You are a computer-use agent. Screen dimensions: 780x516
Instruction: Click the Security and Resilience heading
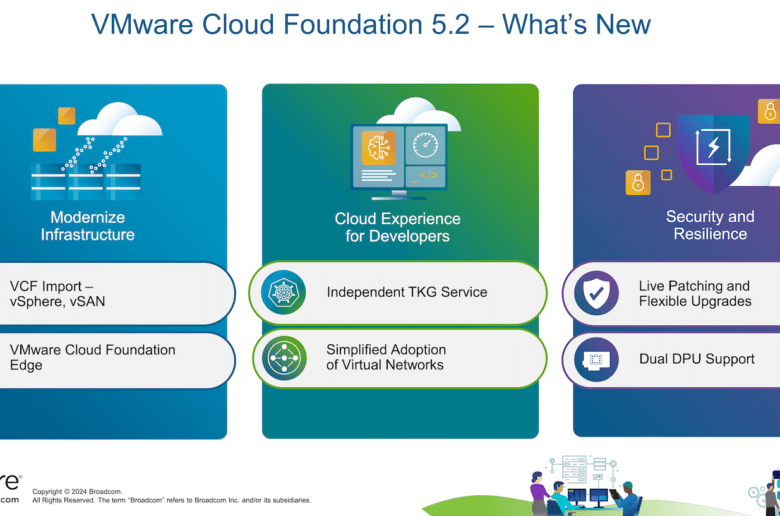[710, 225]
